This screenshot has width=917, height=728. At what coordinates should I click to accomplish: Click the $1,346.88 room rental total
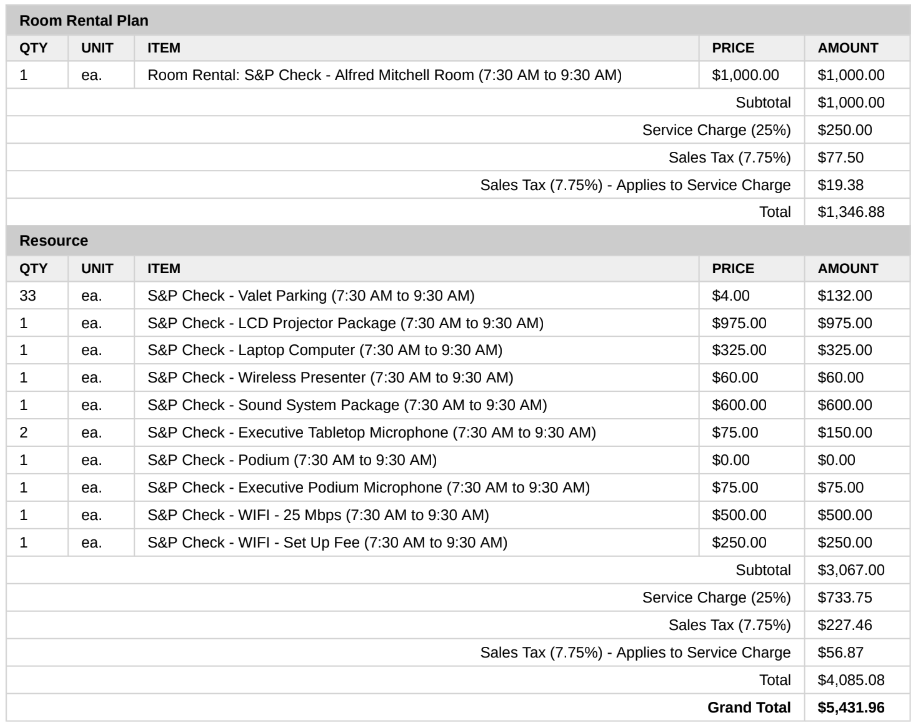coord(850,212)
